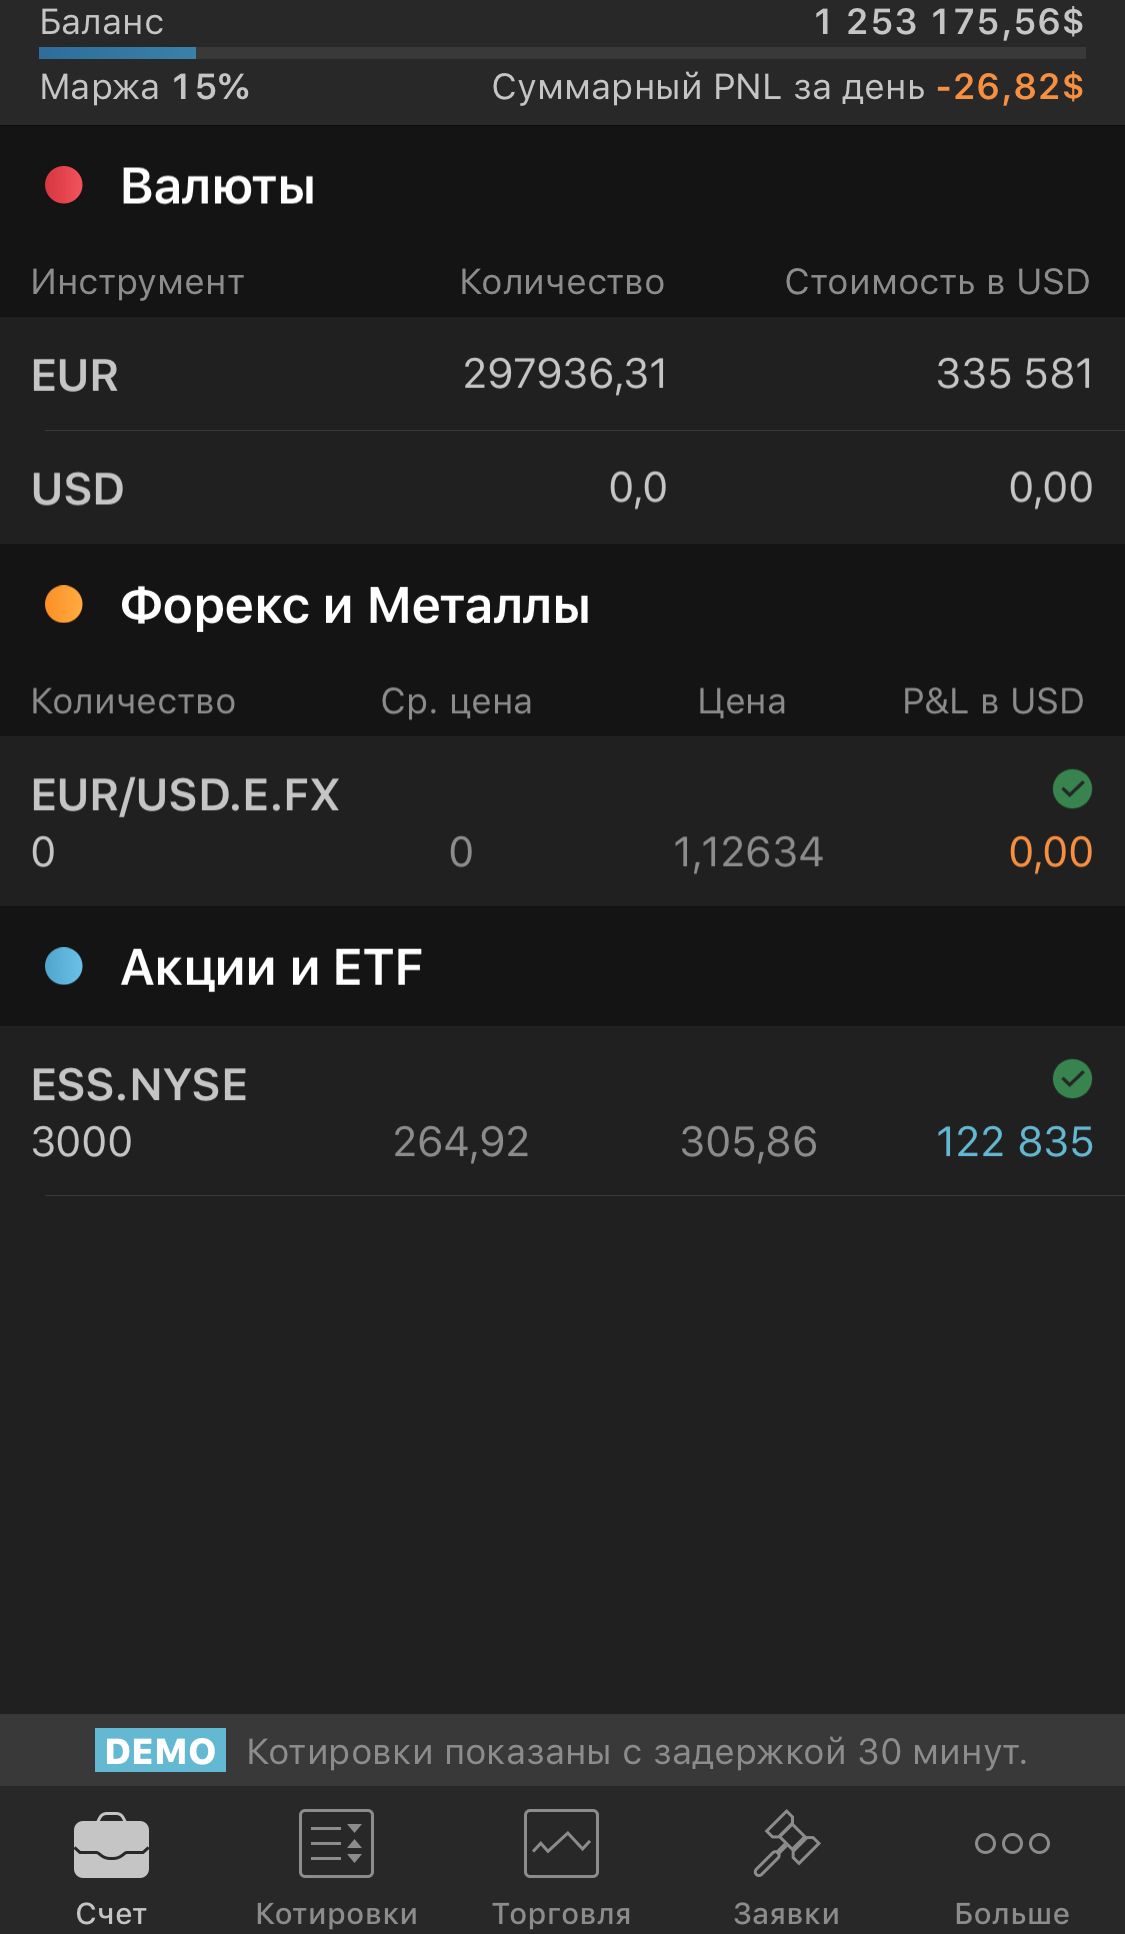
Task: Tap the red Валюты color dot
Action: (x=64, y=185)
